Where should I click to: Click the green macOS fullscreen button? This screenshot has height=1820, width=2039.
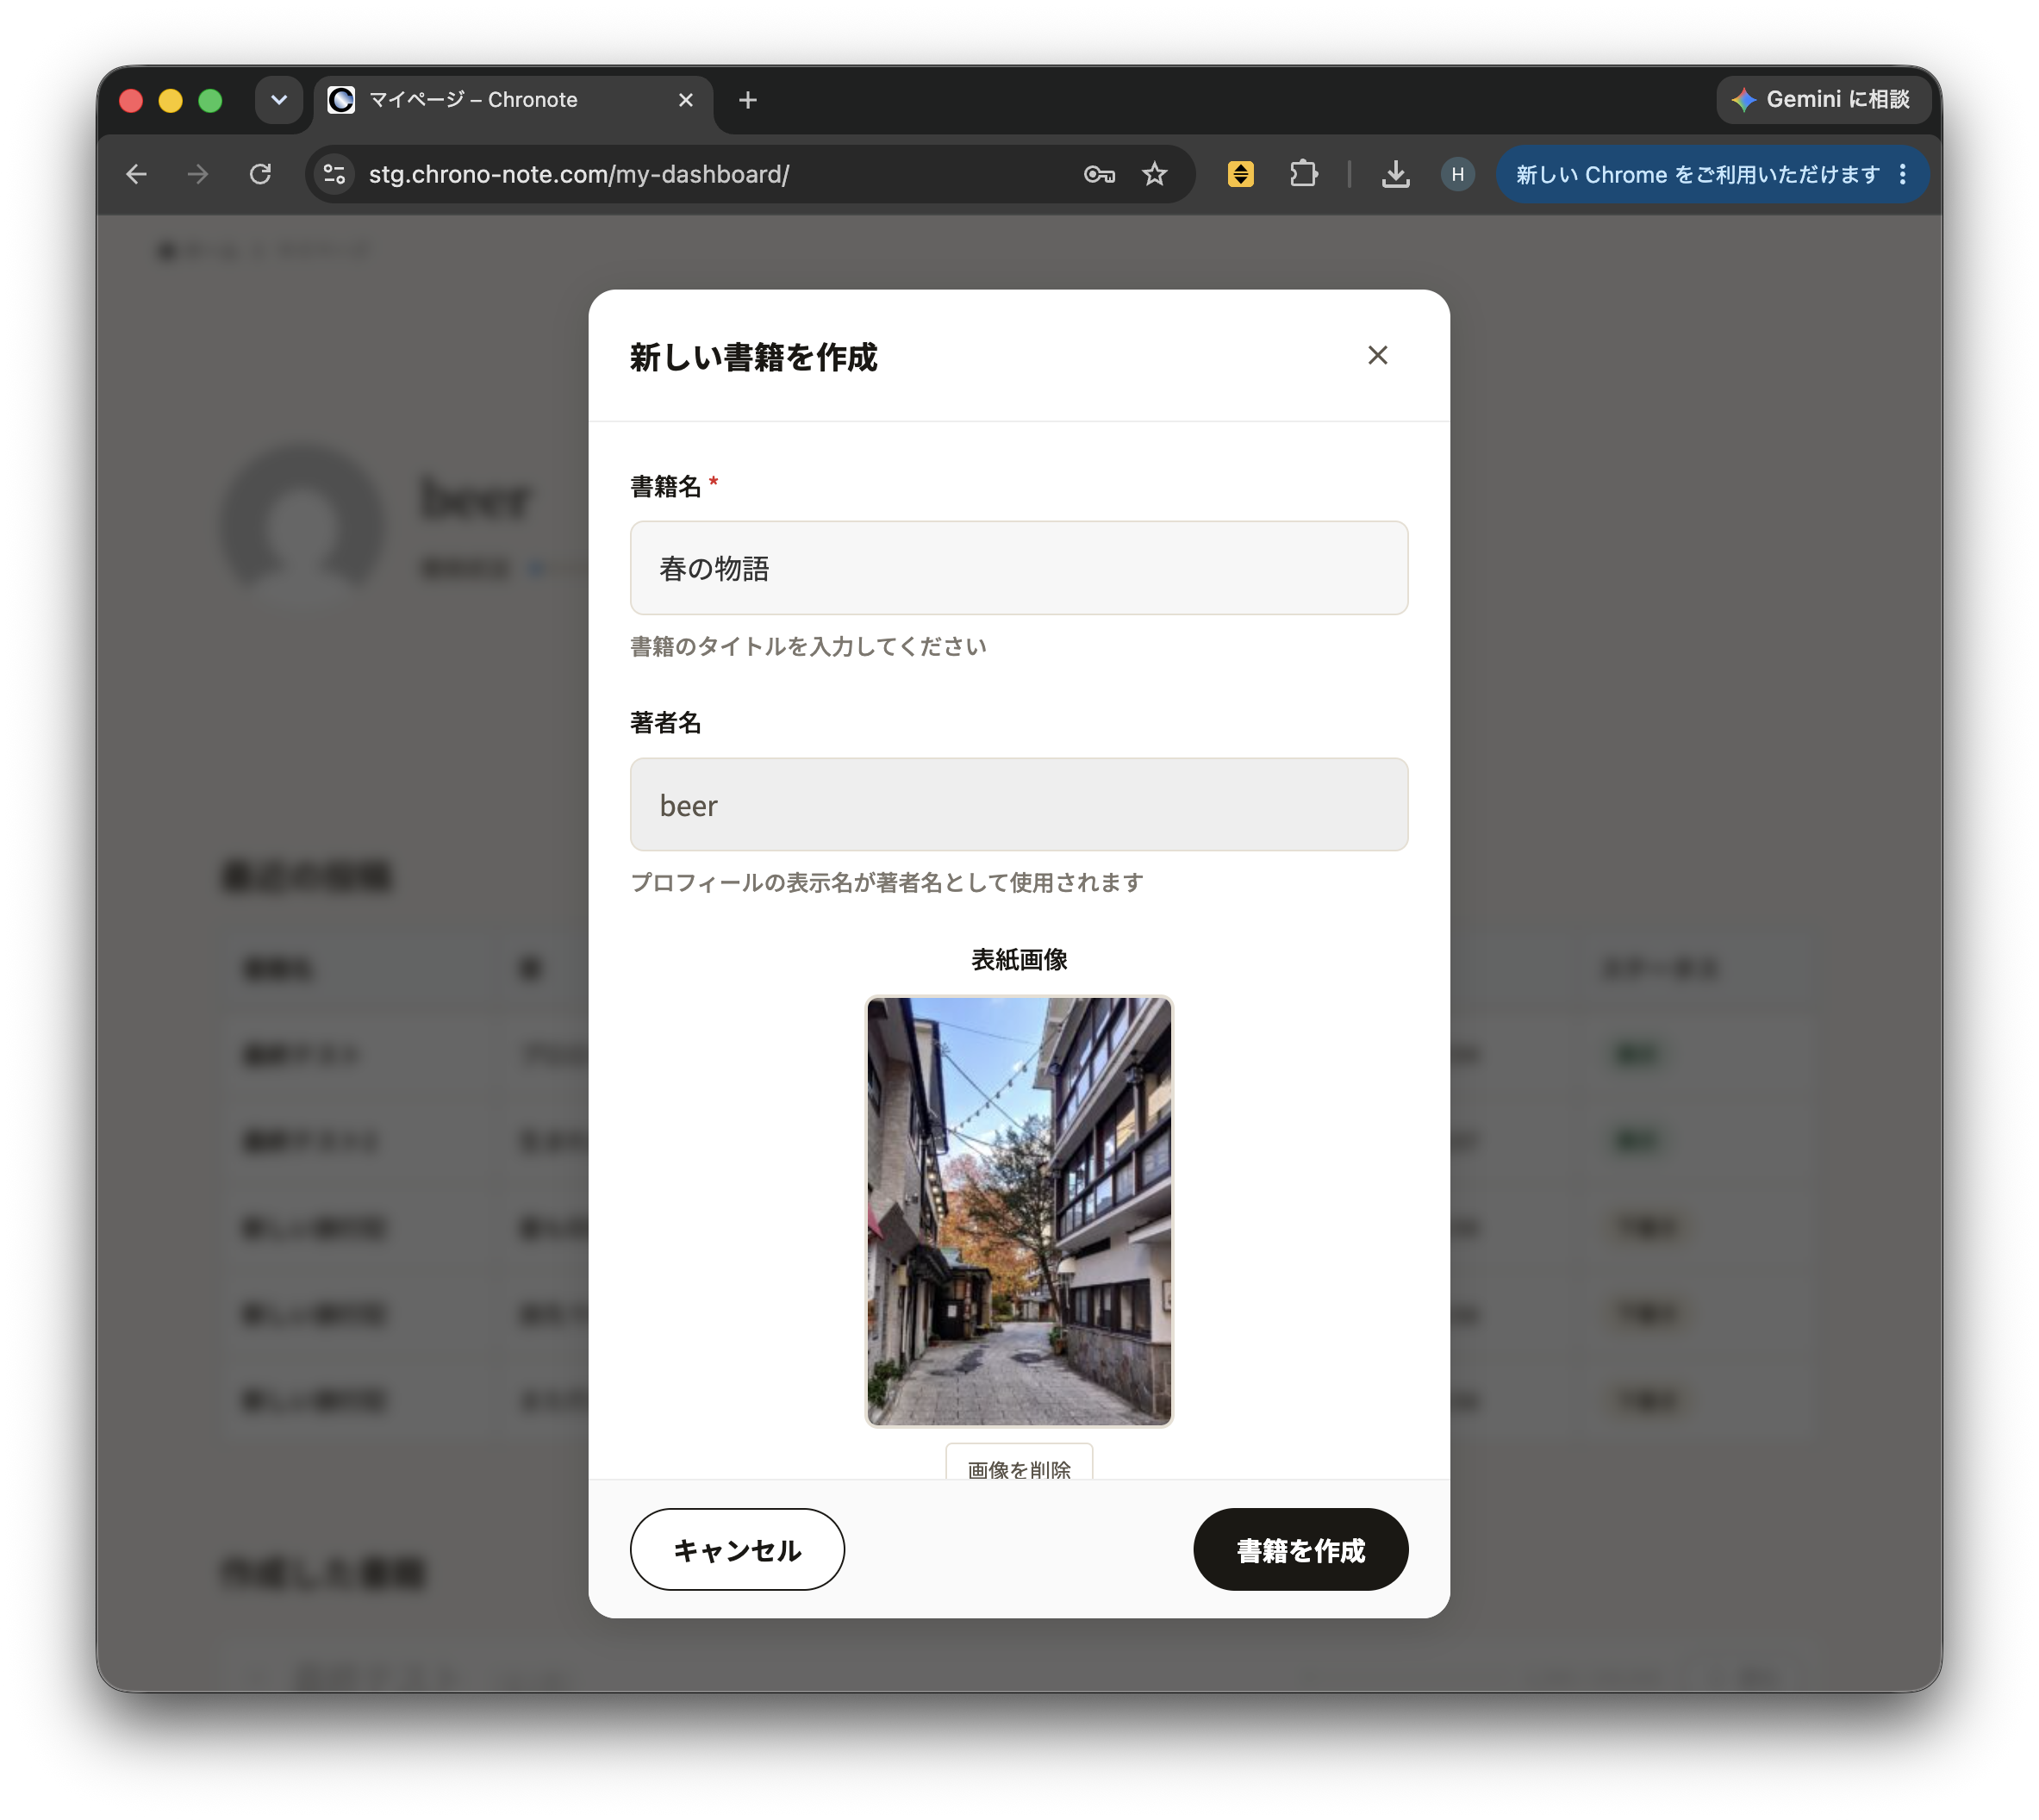click(210, 100)
